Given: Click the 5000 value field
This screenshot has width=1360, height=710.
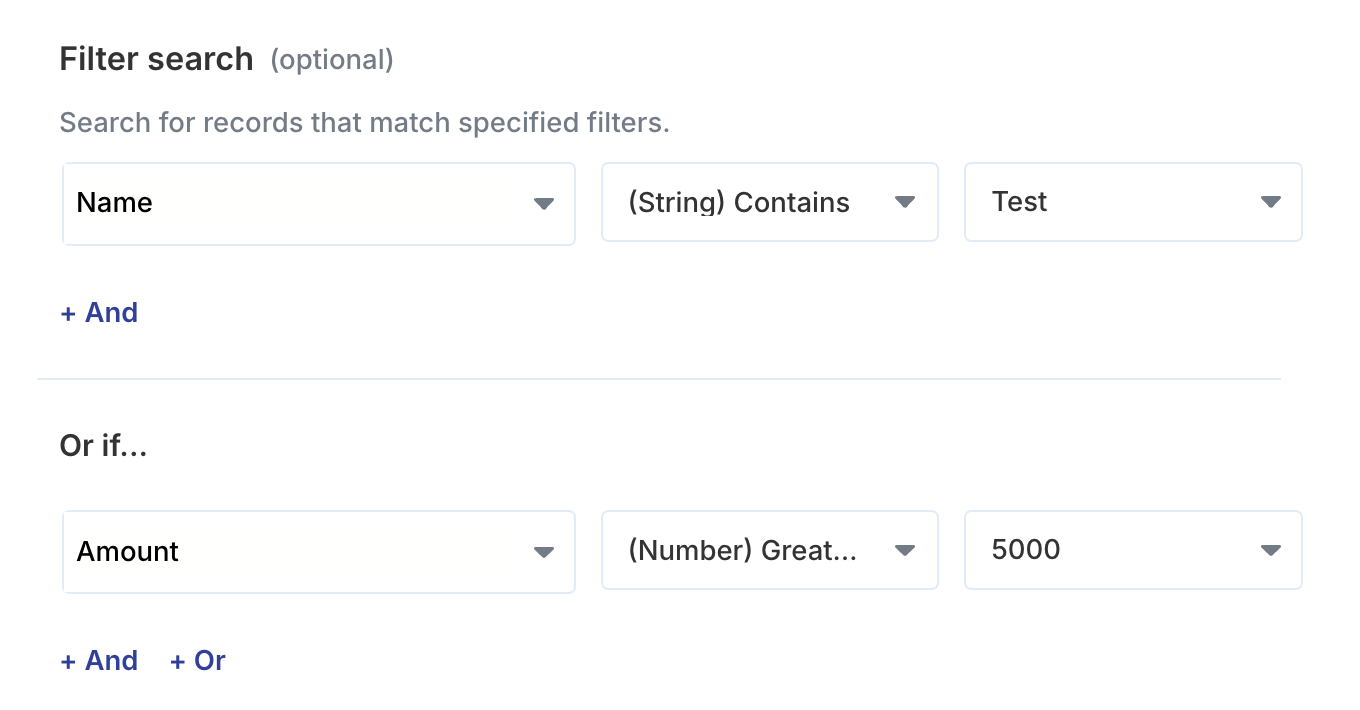Looking at the screenshot, I should pos(1110,551).
